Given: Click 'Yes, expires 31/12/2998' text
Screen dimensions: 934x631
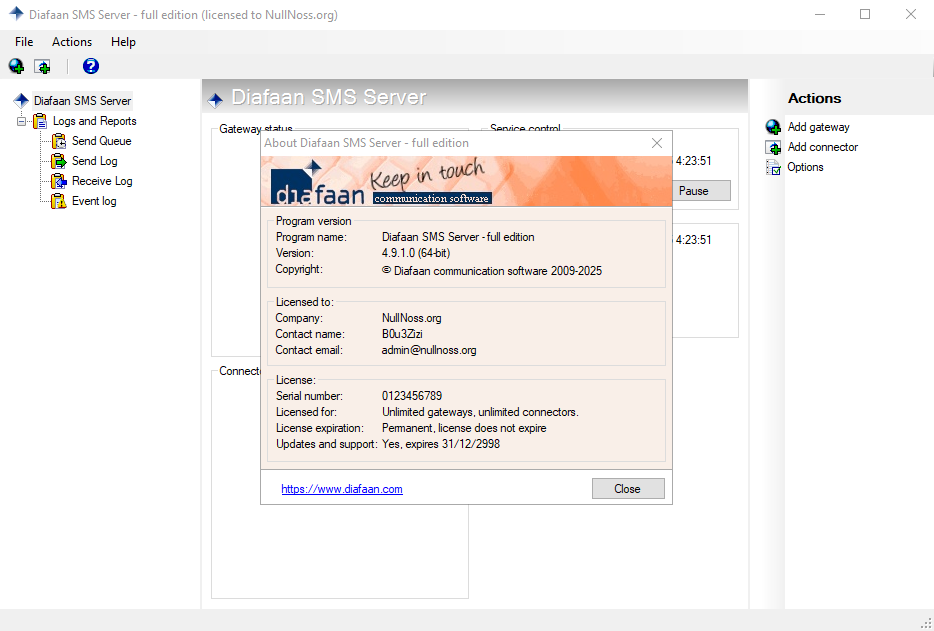Looking at the screenshot, I should 441,445.
